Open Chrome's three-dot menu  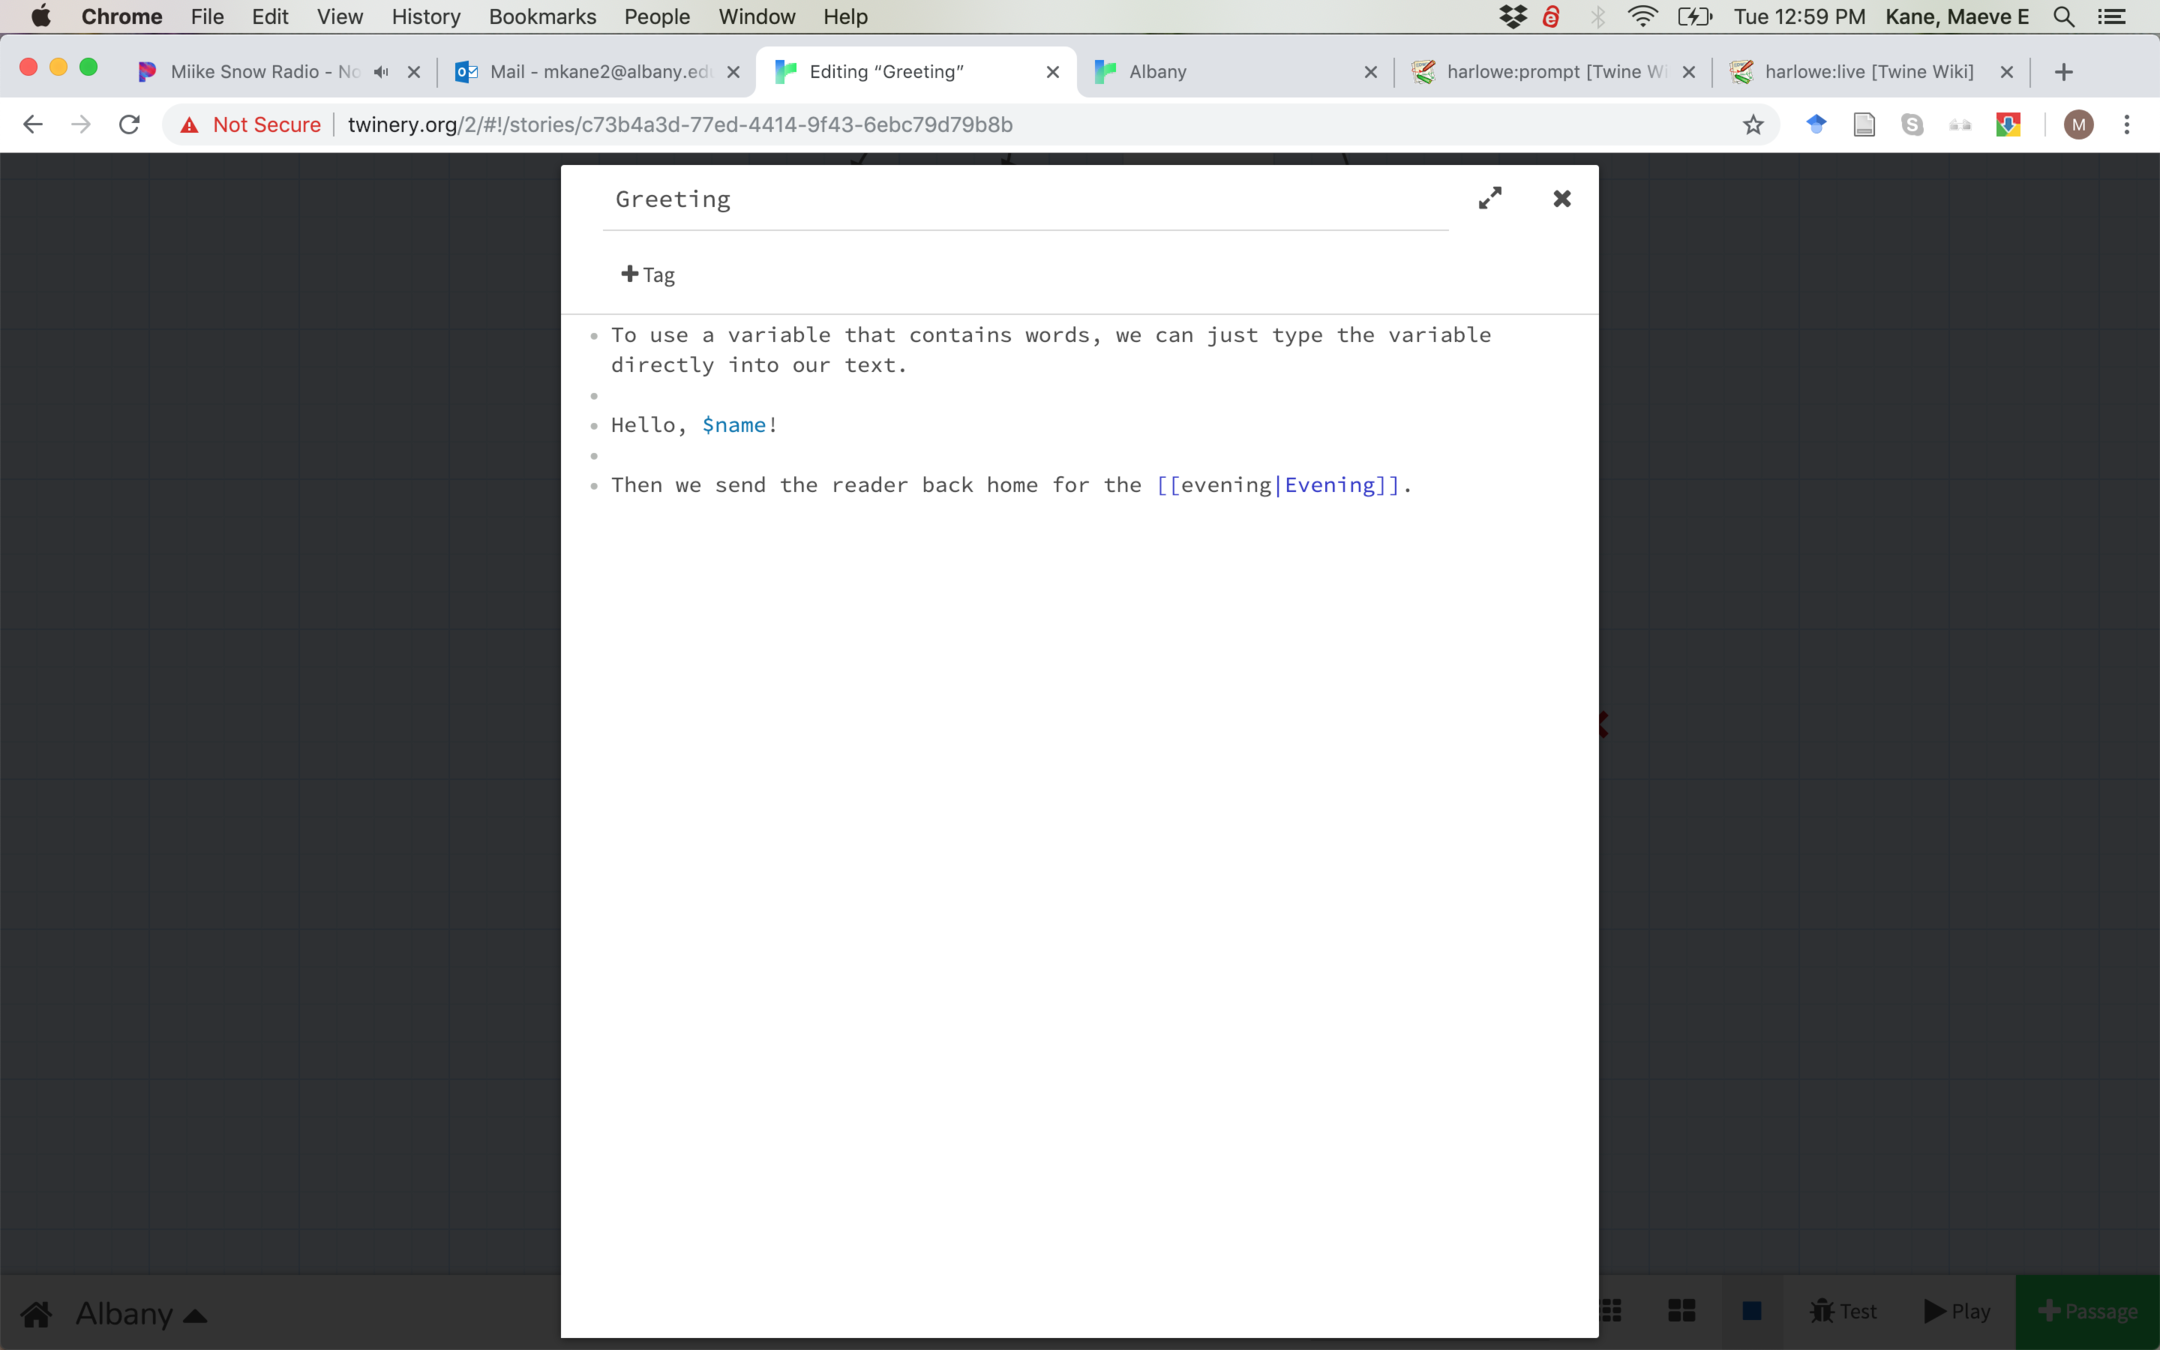[2127, 125]
